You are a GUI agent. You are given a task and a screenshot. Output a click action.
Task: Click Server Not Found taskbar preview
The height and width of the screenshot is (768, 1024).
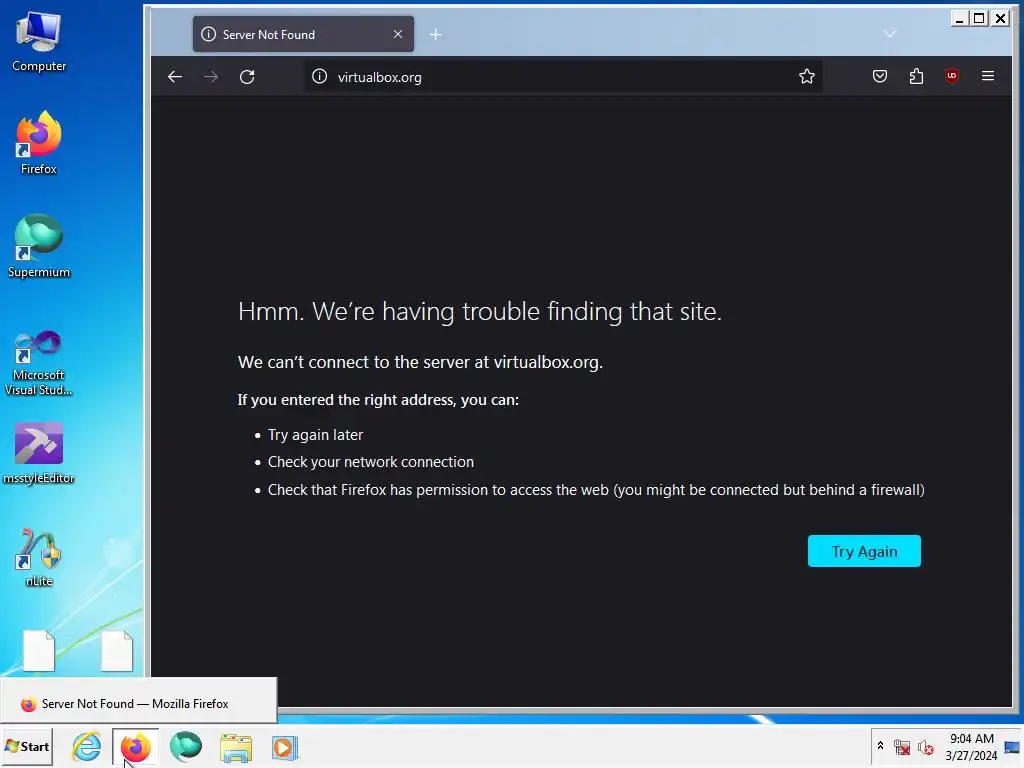point(138,703)
